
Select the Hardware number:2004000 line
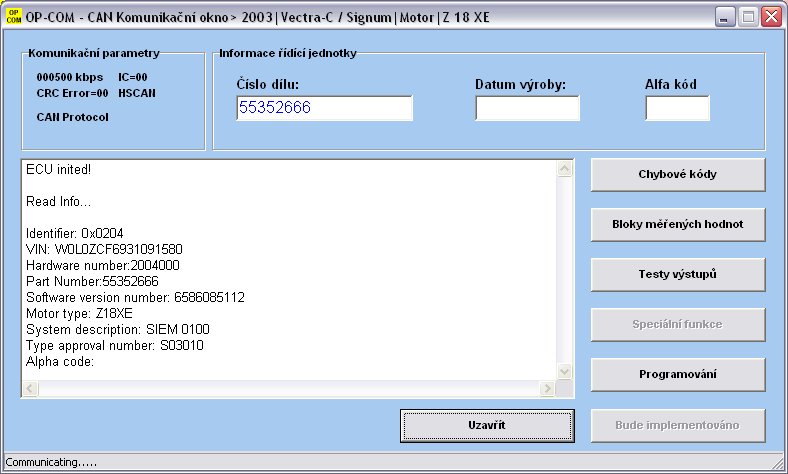(103, 265)
